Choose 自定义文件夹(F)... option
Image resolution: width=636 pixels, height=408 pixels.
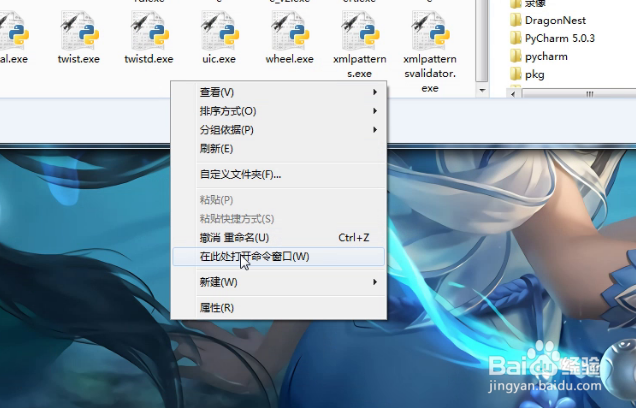tap(279, 174)
